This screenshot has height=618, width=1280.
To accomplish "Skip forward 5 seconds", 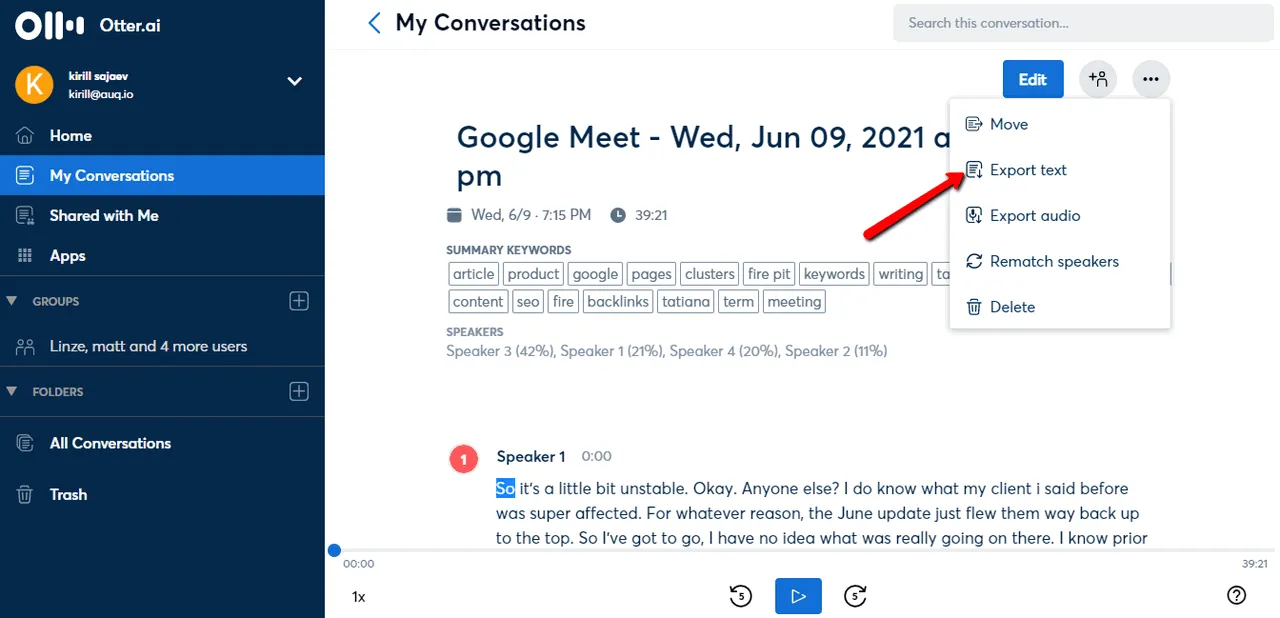I will pyautogui.click(x=855, y=596).
